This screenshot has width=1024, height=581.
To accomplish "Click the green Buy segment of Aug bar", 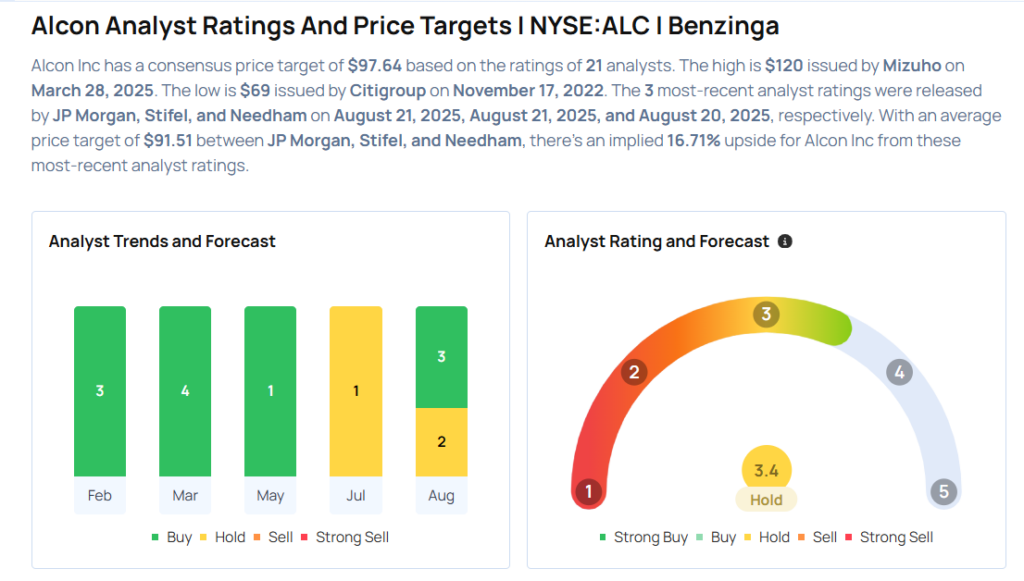I will click(441, 357).
